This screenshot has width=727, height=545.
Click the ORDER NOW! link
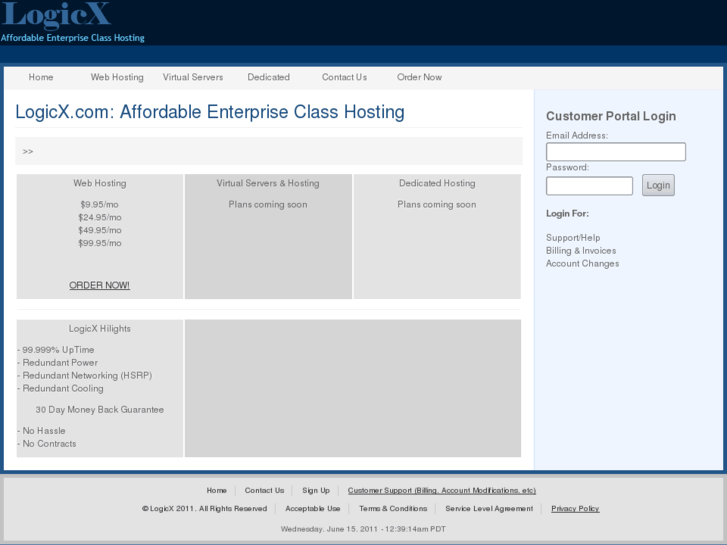(100, 285)
